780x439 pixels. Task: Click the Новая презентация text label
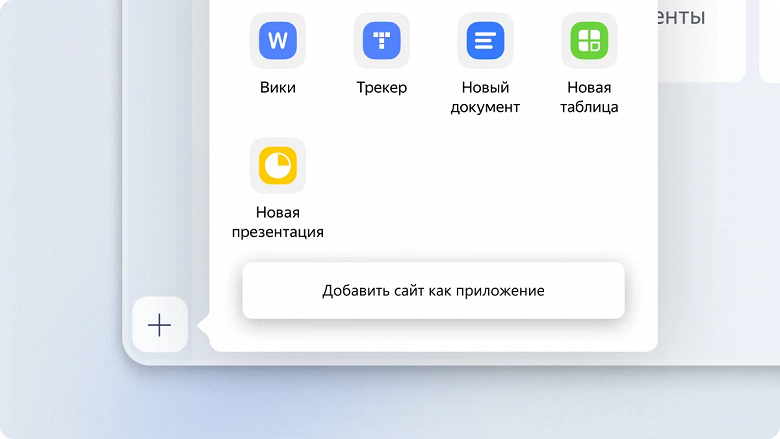(x=278, y=222)
